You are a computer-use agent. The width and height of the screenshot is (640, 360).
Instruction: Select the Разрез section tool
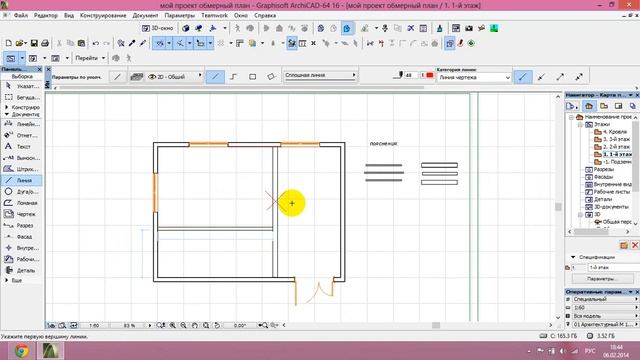[x=22, y=225]
